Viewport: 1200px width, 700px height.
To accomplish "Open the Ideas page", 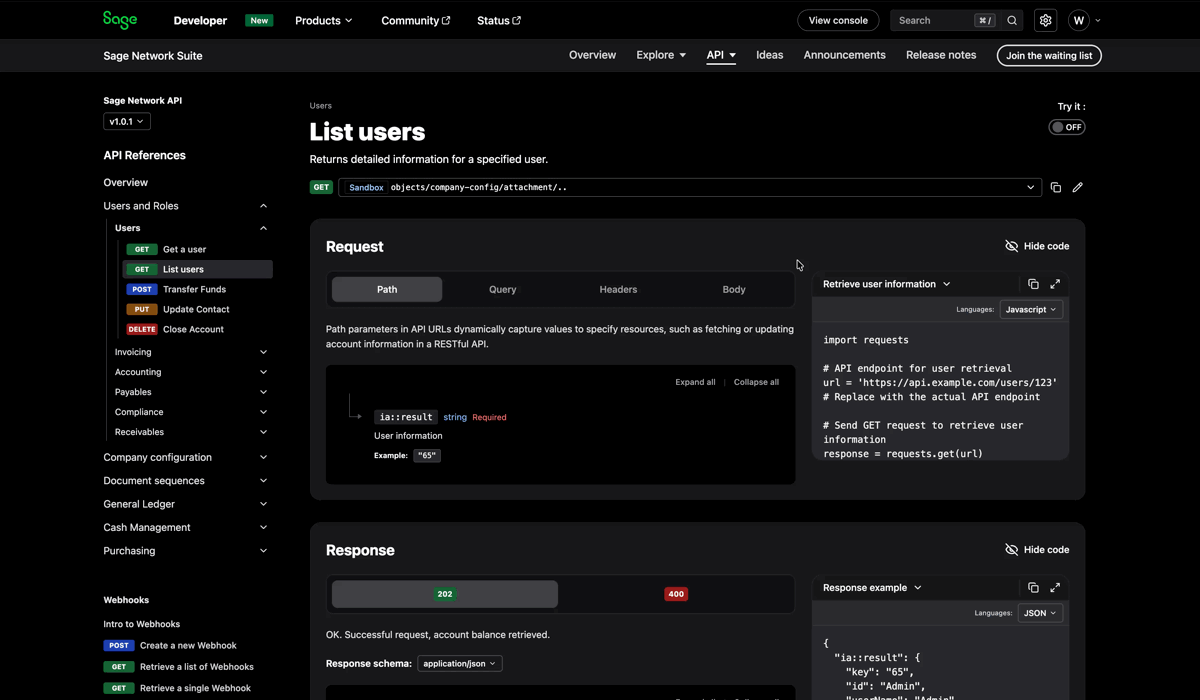I will click(770, 55).
